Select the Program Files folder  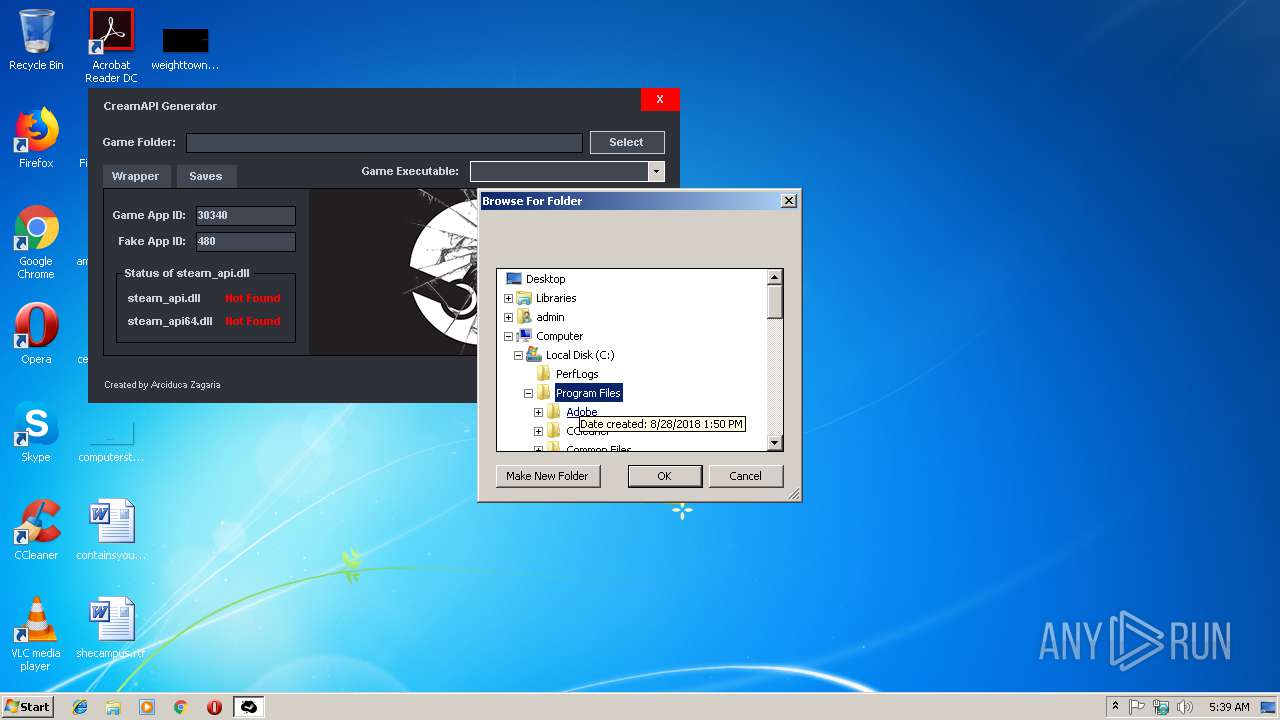pos(588,393)
